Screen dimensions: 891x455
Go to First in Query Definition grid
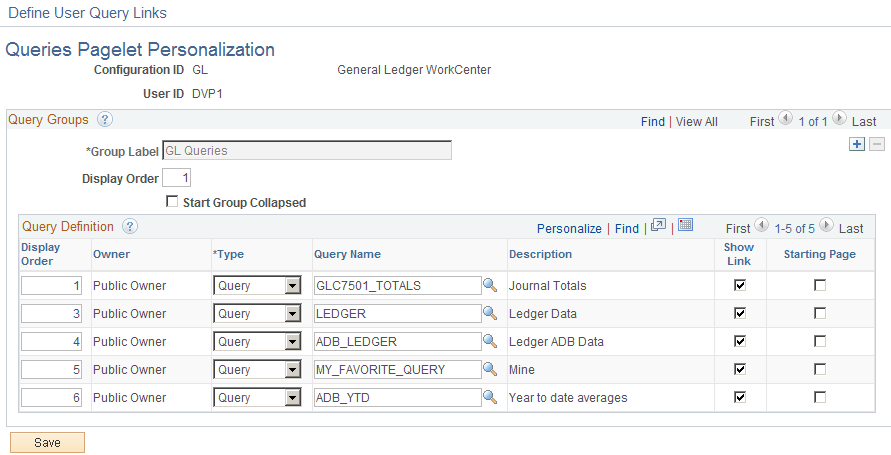pos(738,228)
